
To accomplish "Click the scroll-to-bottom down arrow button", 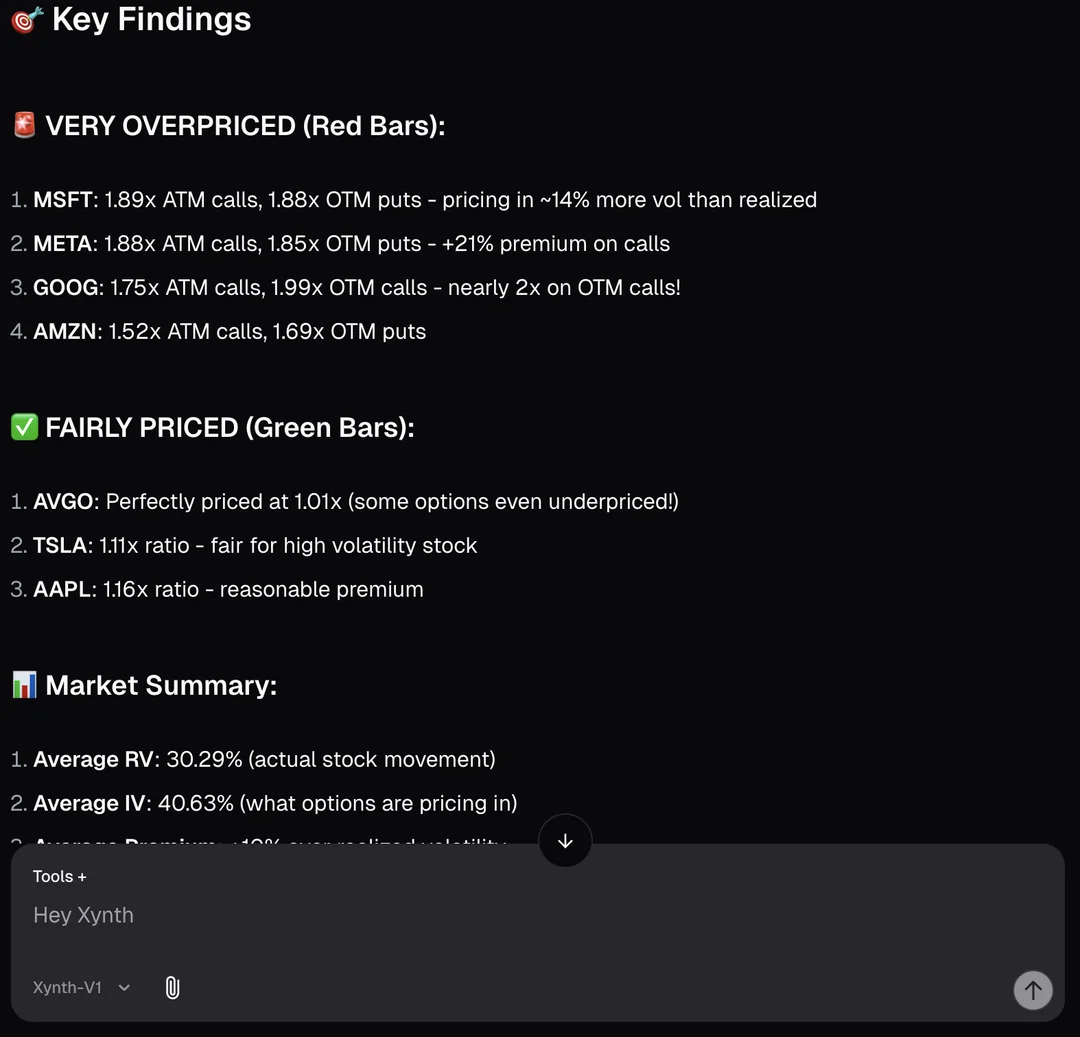I will click(565, 841).
